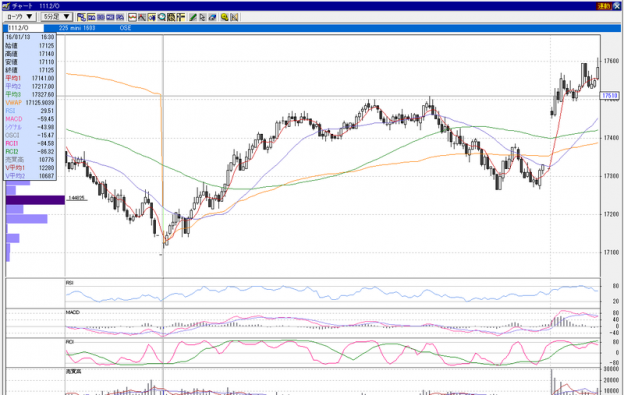Toggle the highlighted first blue-yellow toolbar icon

click(x=82, y=17)
